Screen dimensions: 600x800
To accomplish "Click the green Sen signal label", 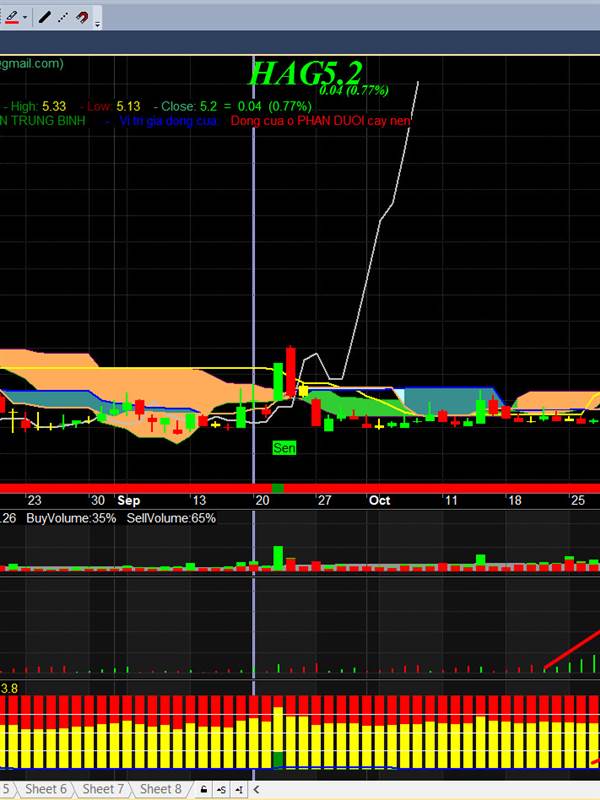I will click(284, 447).
